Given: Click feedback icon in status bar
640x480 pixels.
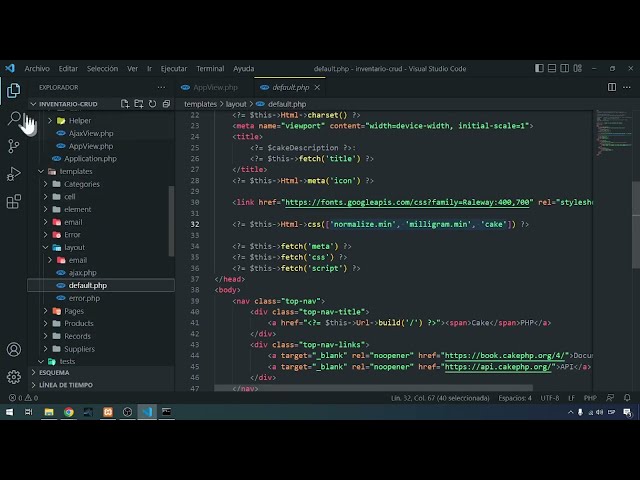Looking at the screenshot, I should coord(610,398).
